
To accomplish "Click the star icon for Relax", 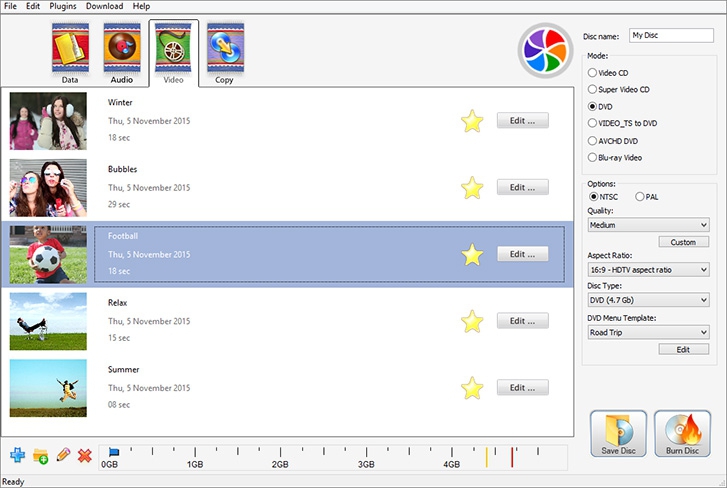I will (472, 321).
